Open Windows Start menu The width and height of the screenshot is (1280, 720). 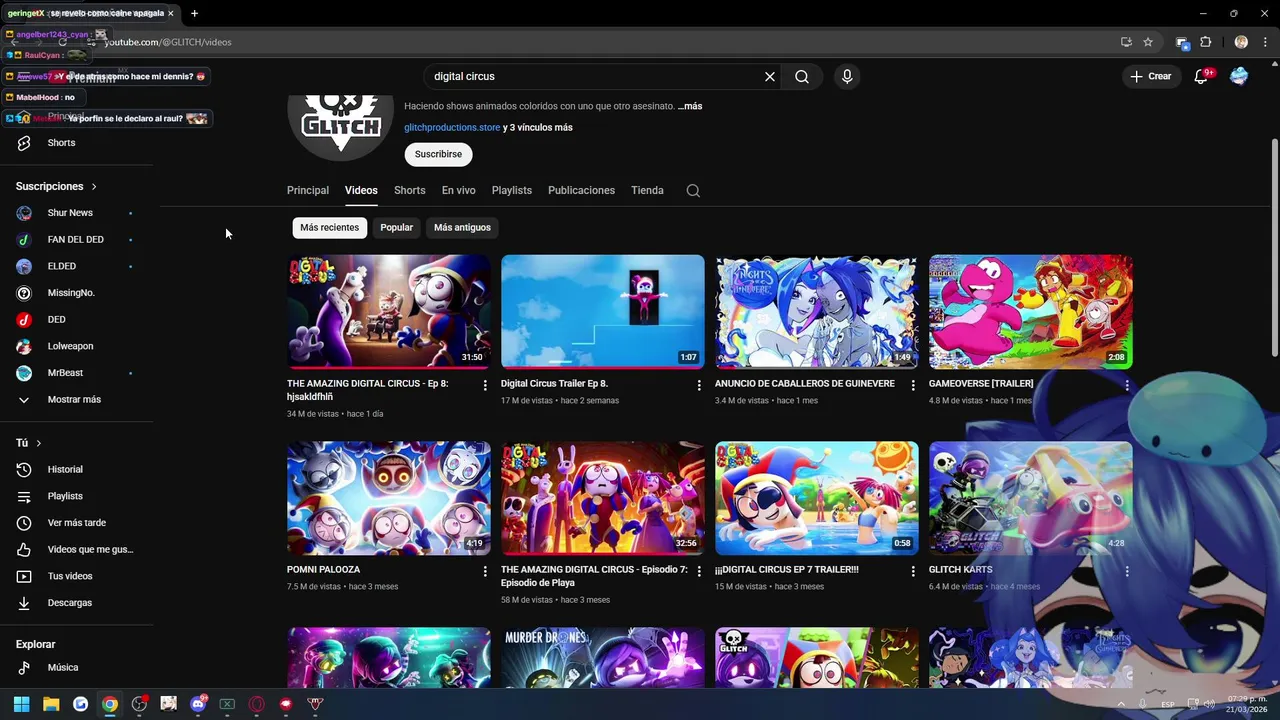(21, 704)
